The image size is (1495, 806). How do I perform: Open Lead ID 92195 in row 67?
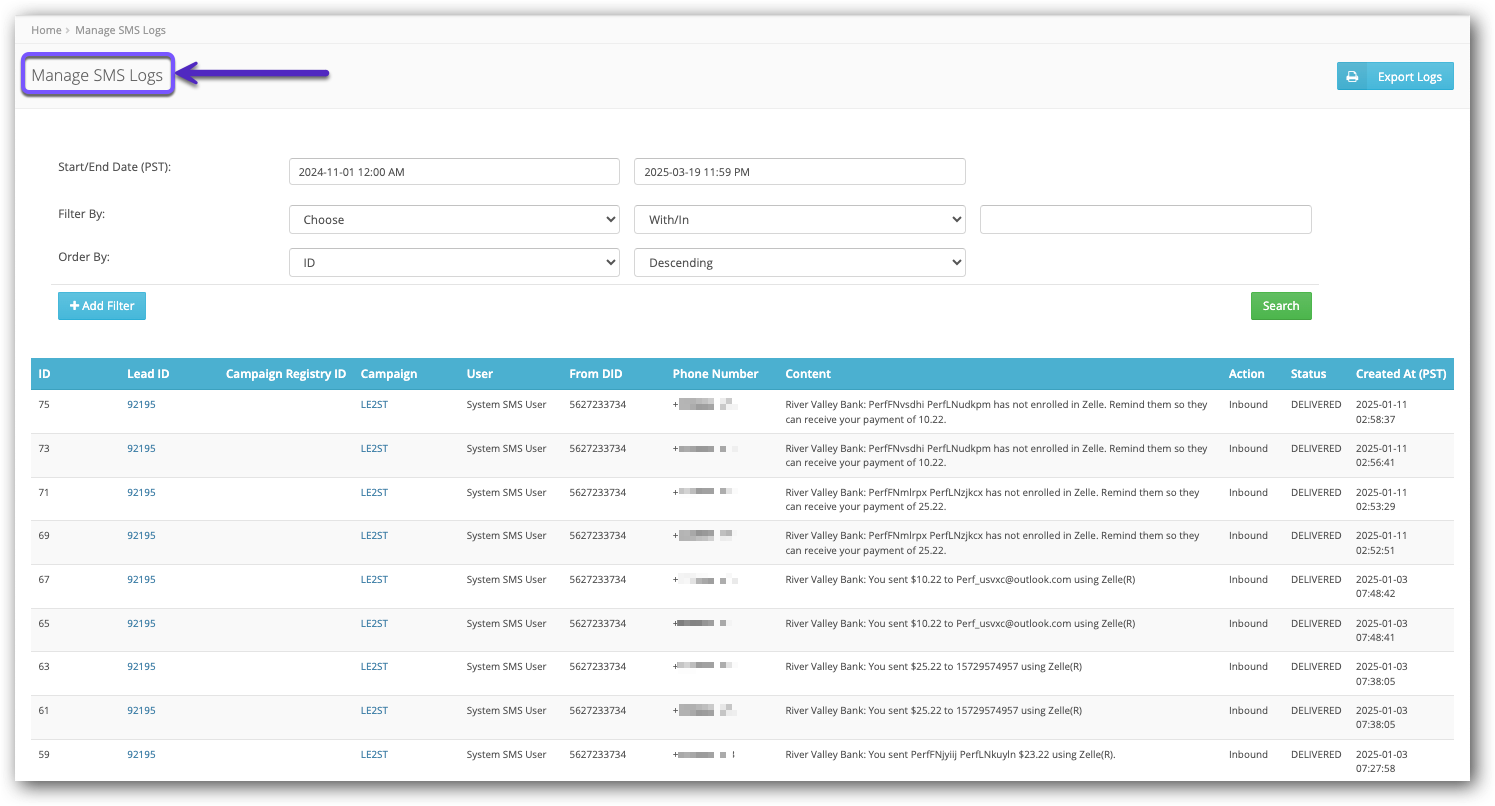click(141, 580)
